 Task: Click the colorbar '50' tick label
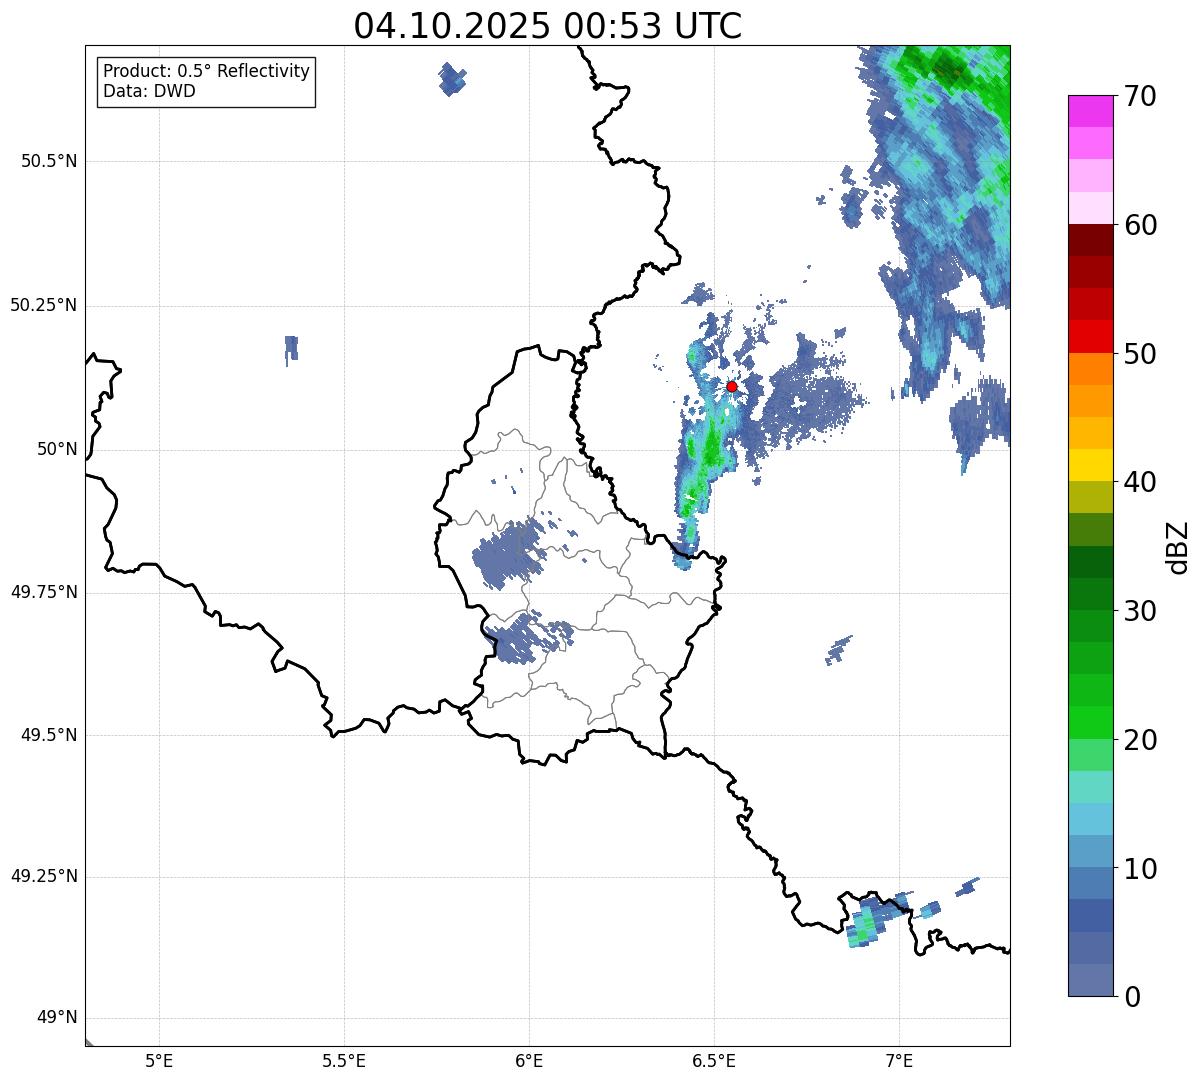(1141, 354)
